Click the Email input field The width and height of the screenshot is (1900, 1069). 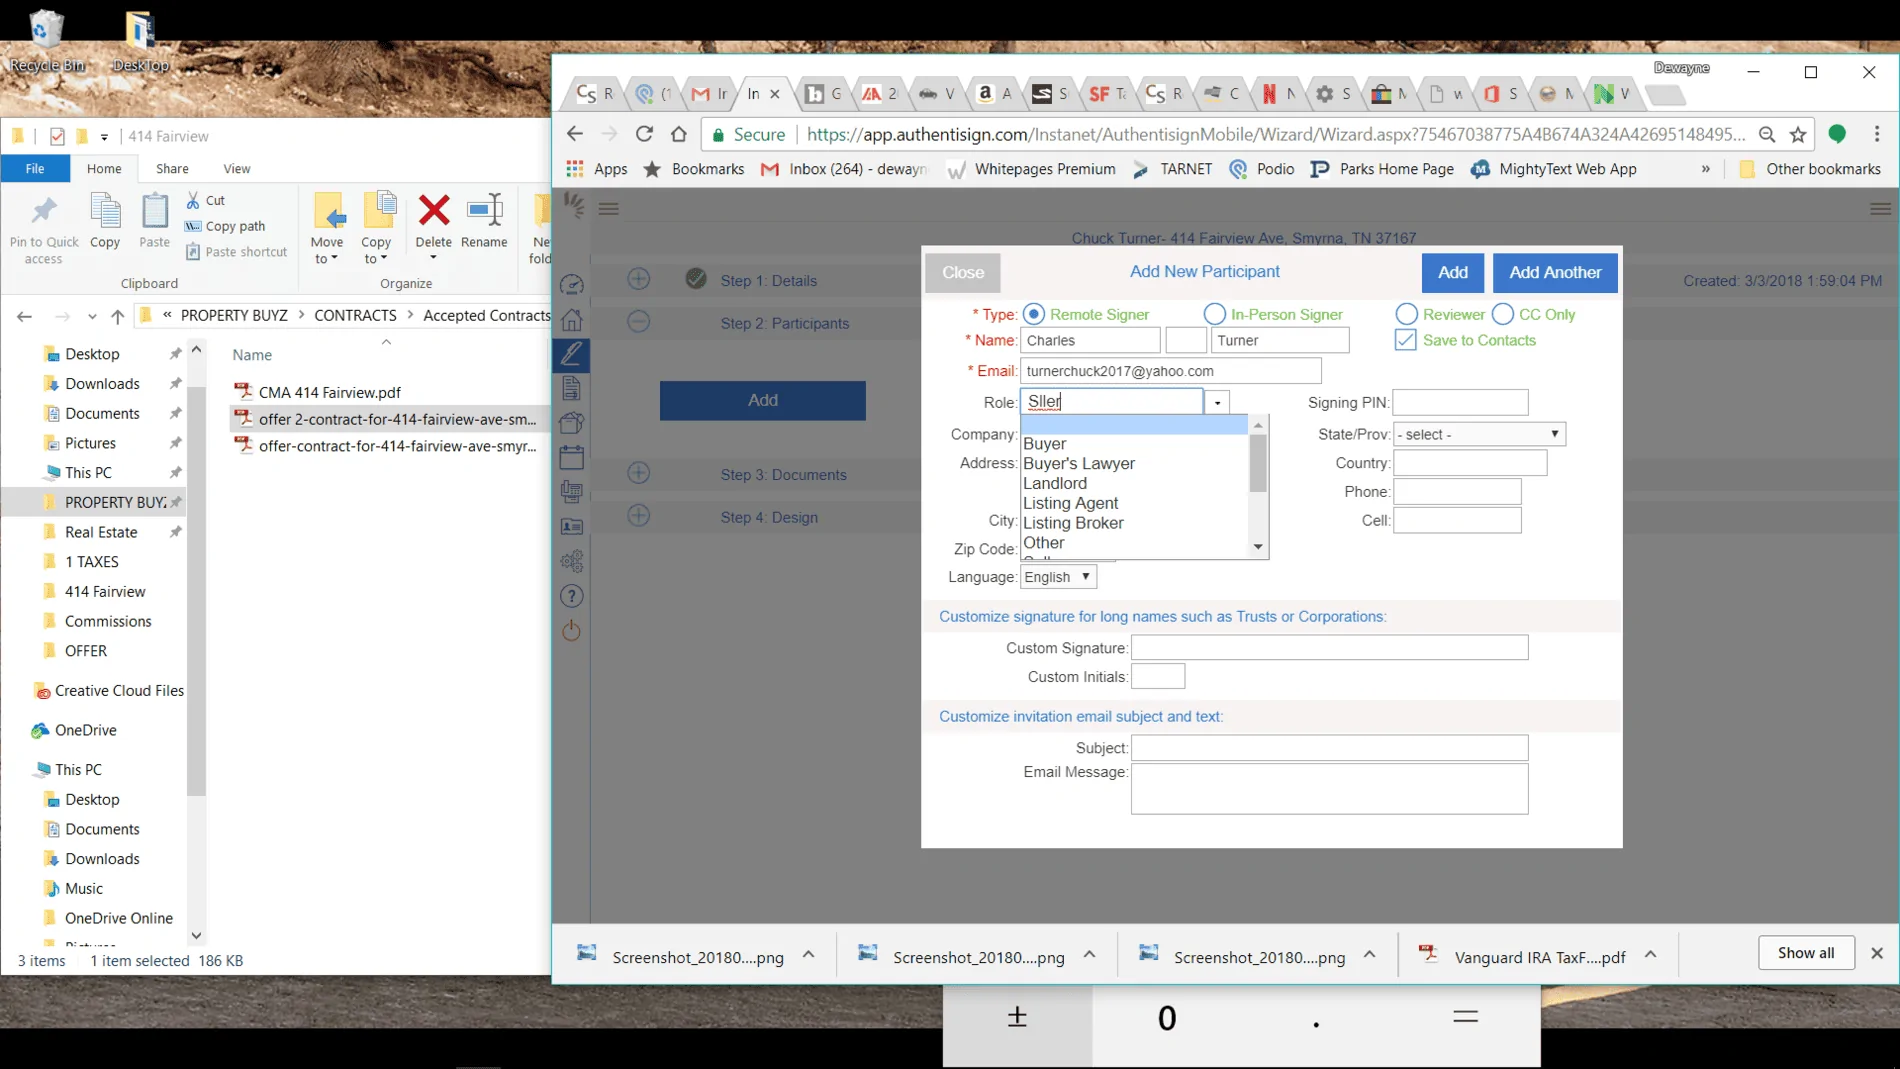pos(1171,371)
